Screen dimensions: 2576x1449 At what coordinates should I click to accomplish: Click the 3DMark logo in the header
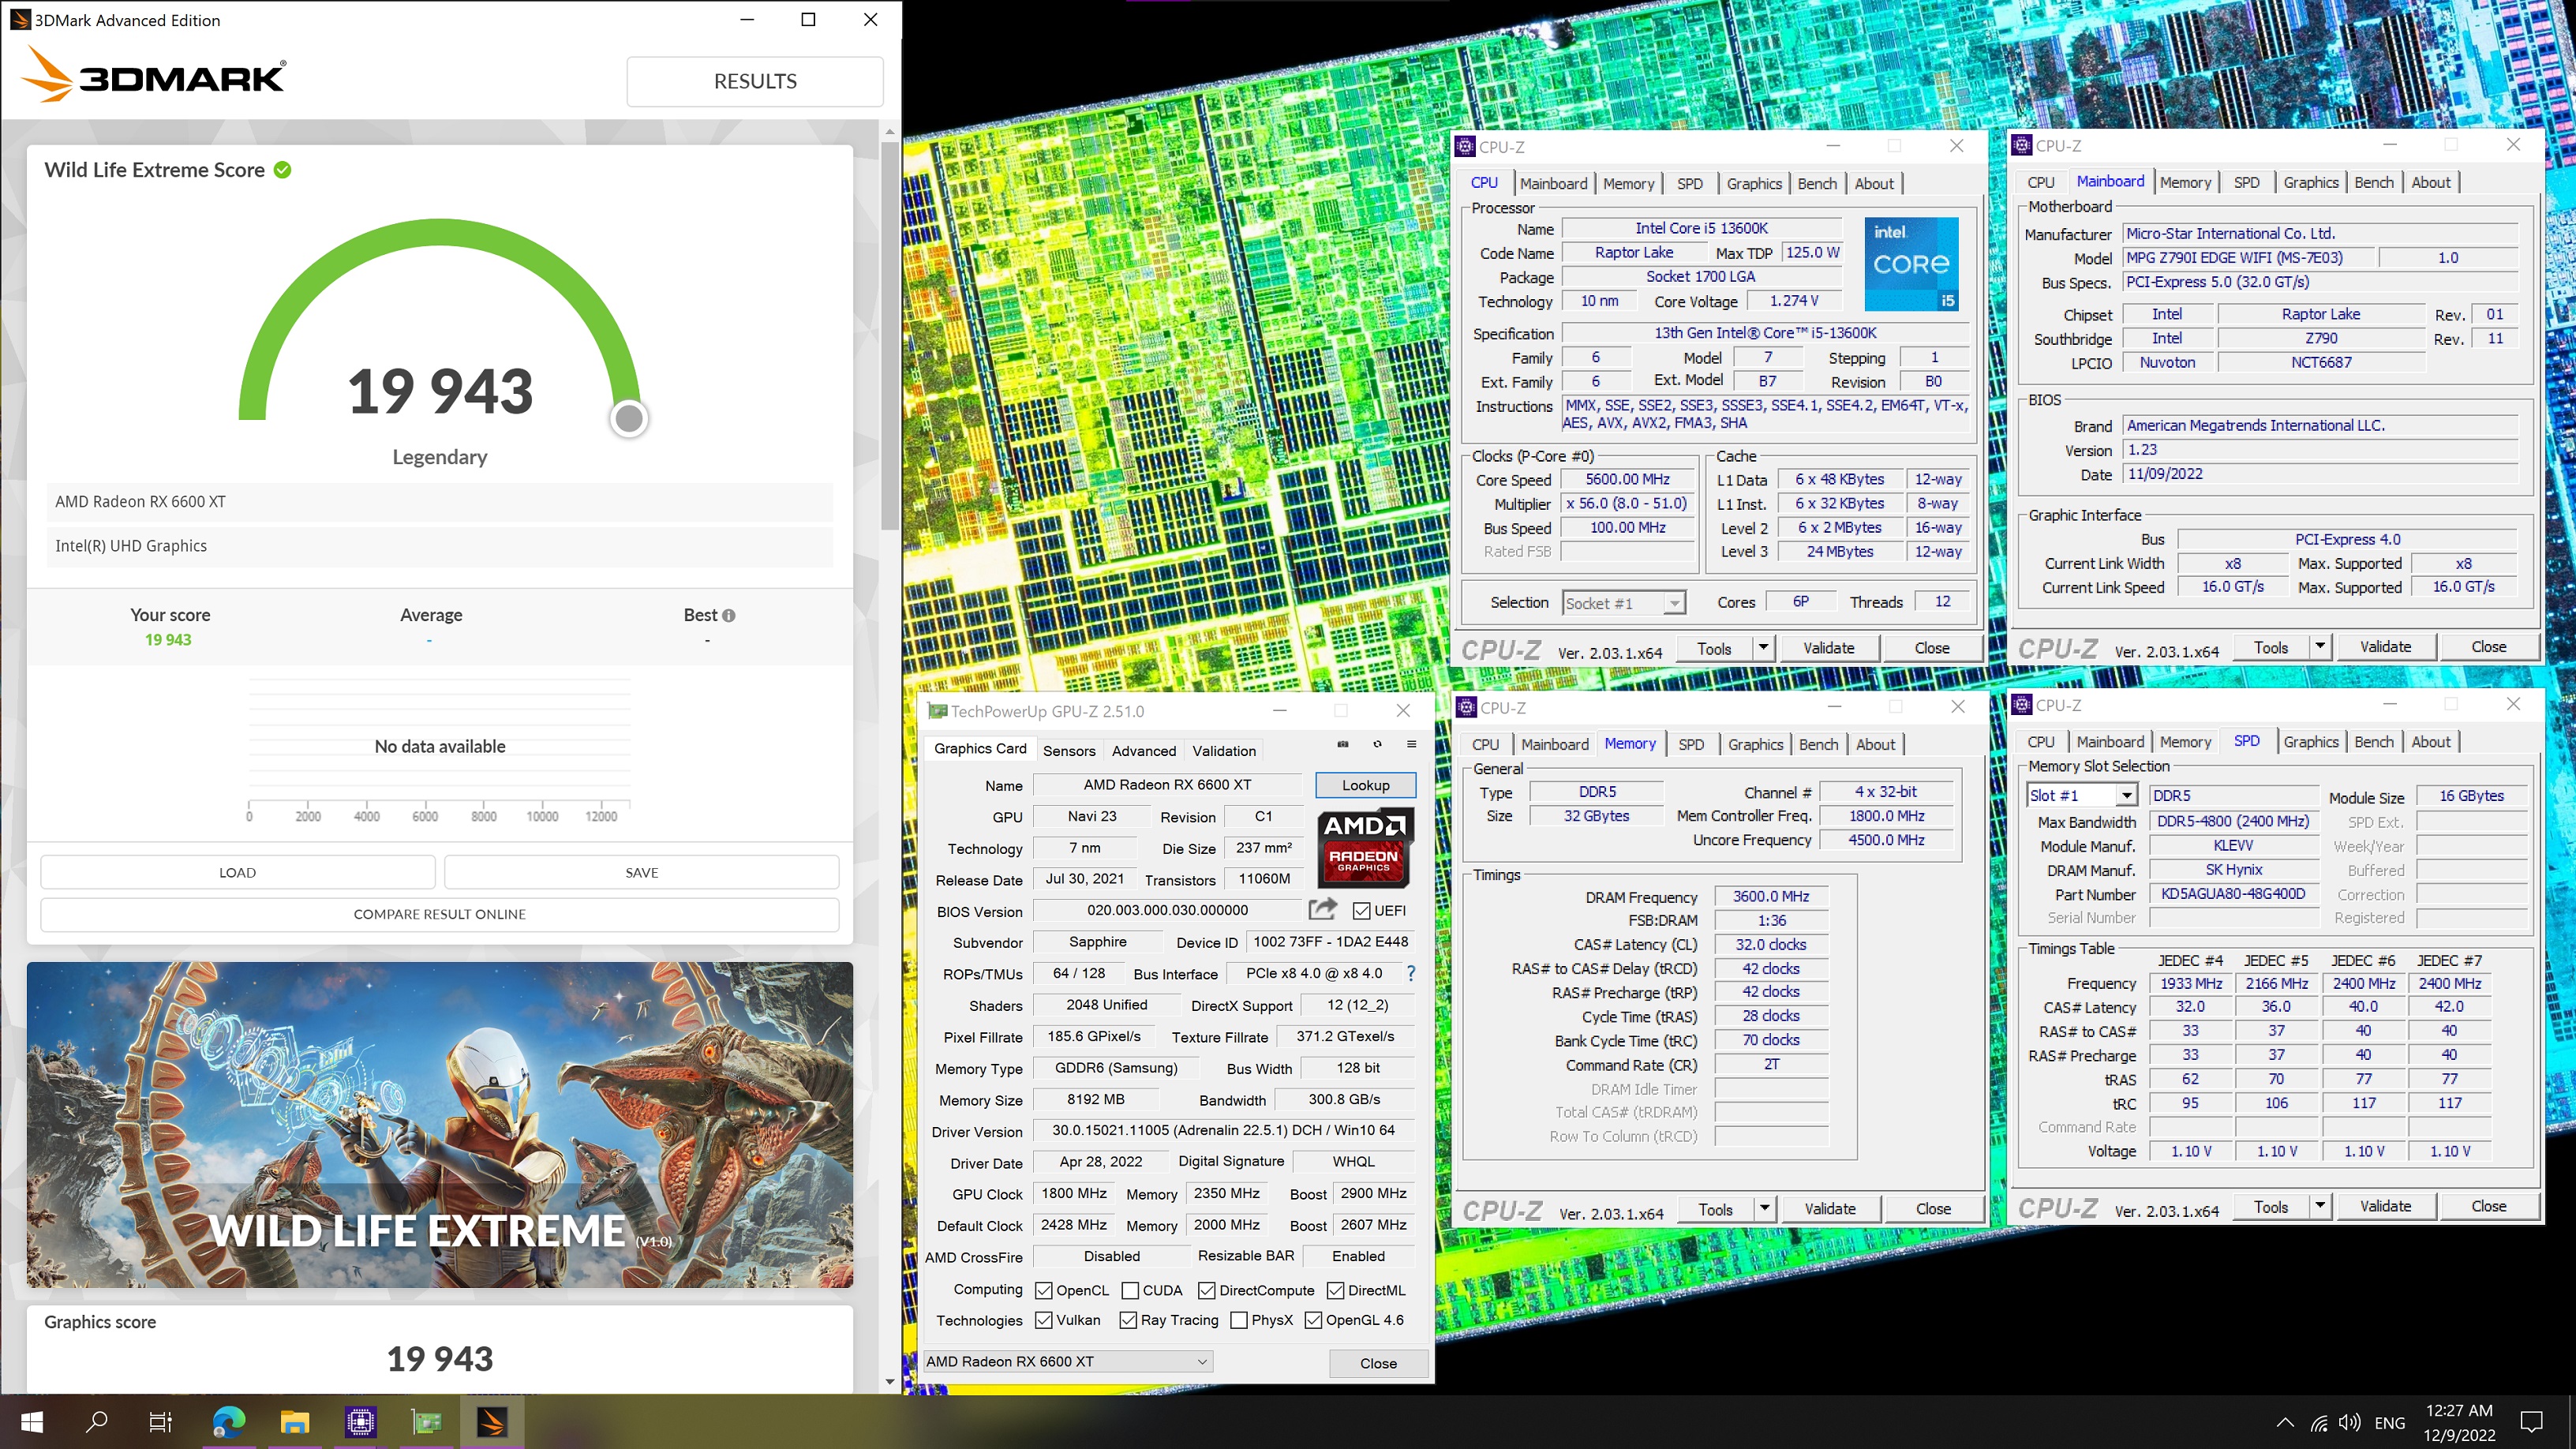(155, 76)
